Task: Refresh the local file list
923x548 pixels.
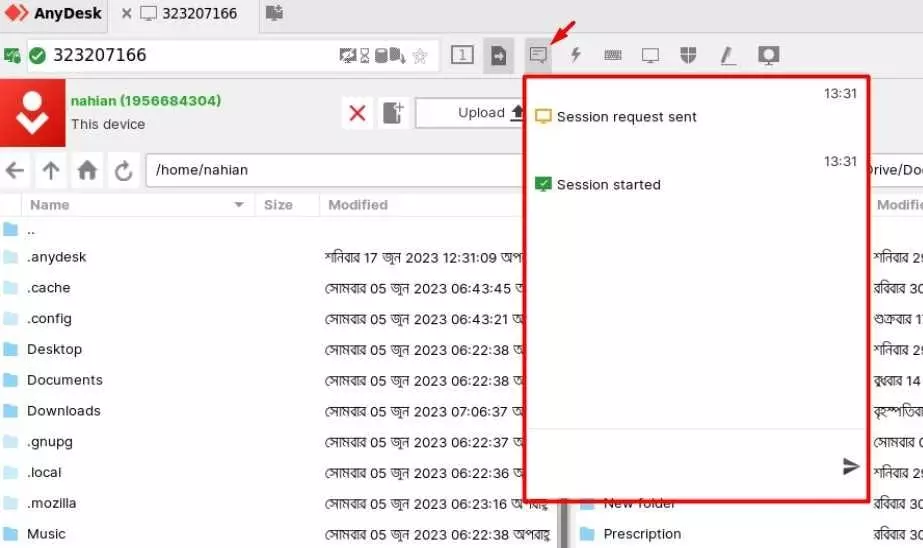Action: (124, 171)
